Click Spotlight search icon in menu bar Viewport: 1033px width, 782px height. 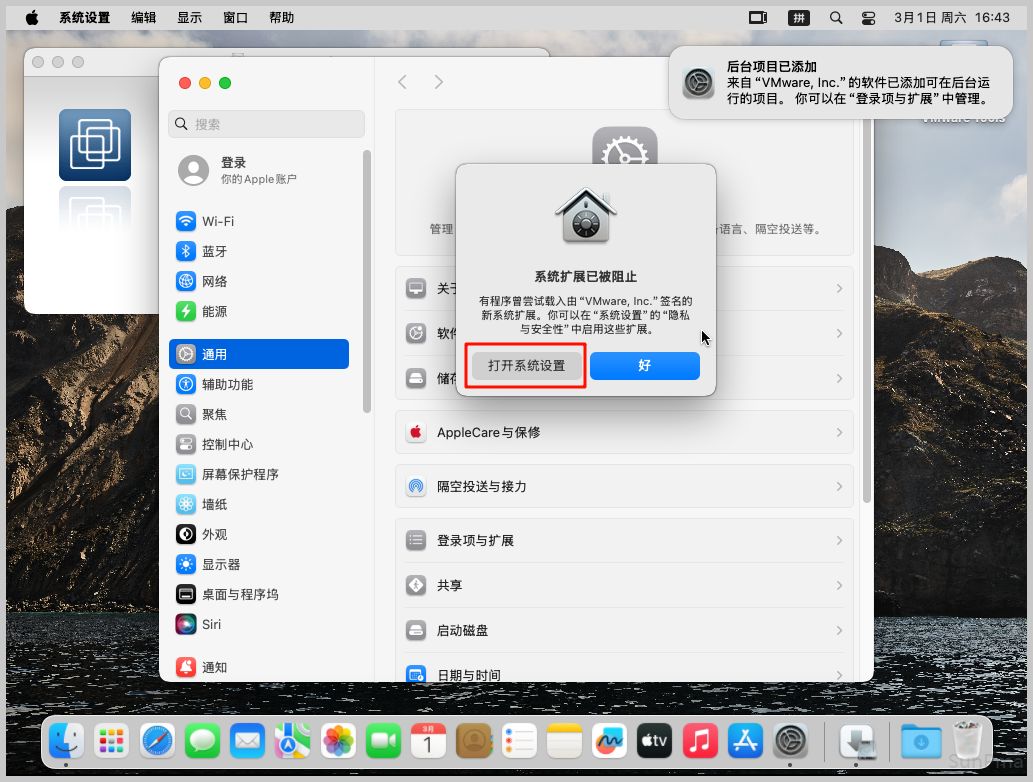pyautogui.click(x=836, y=17)
